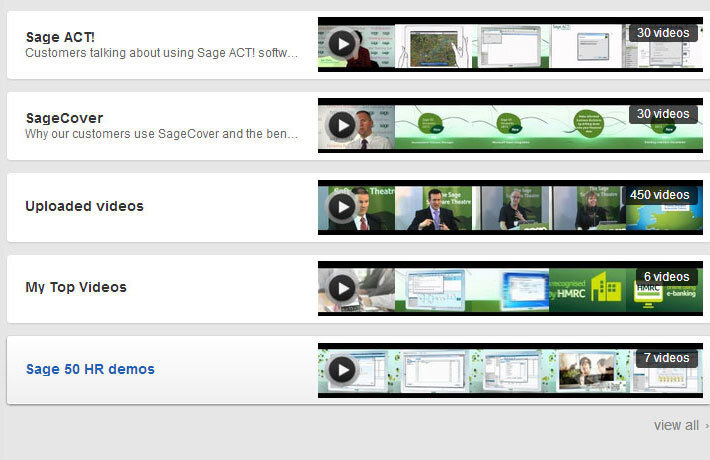Click the SageCover description text
710x460 pixels.
click(162, 134)
